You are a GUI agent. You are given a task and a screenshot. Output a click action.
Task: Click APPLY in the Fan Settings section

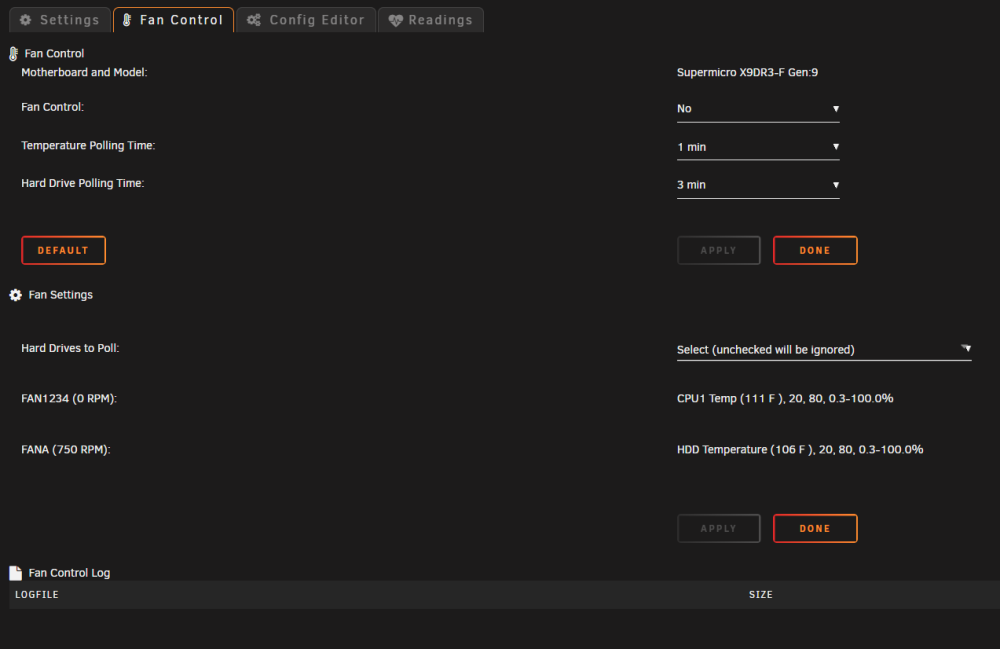point(719,529)
